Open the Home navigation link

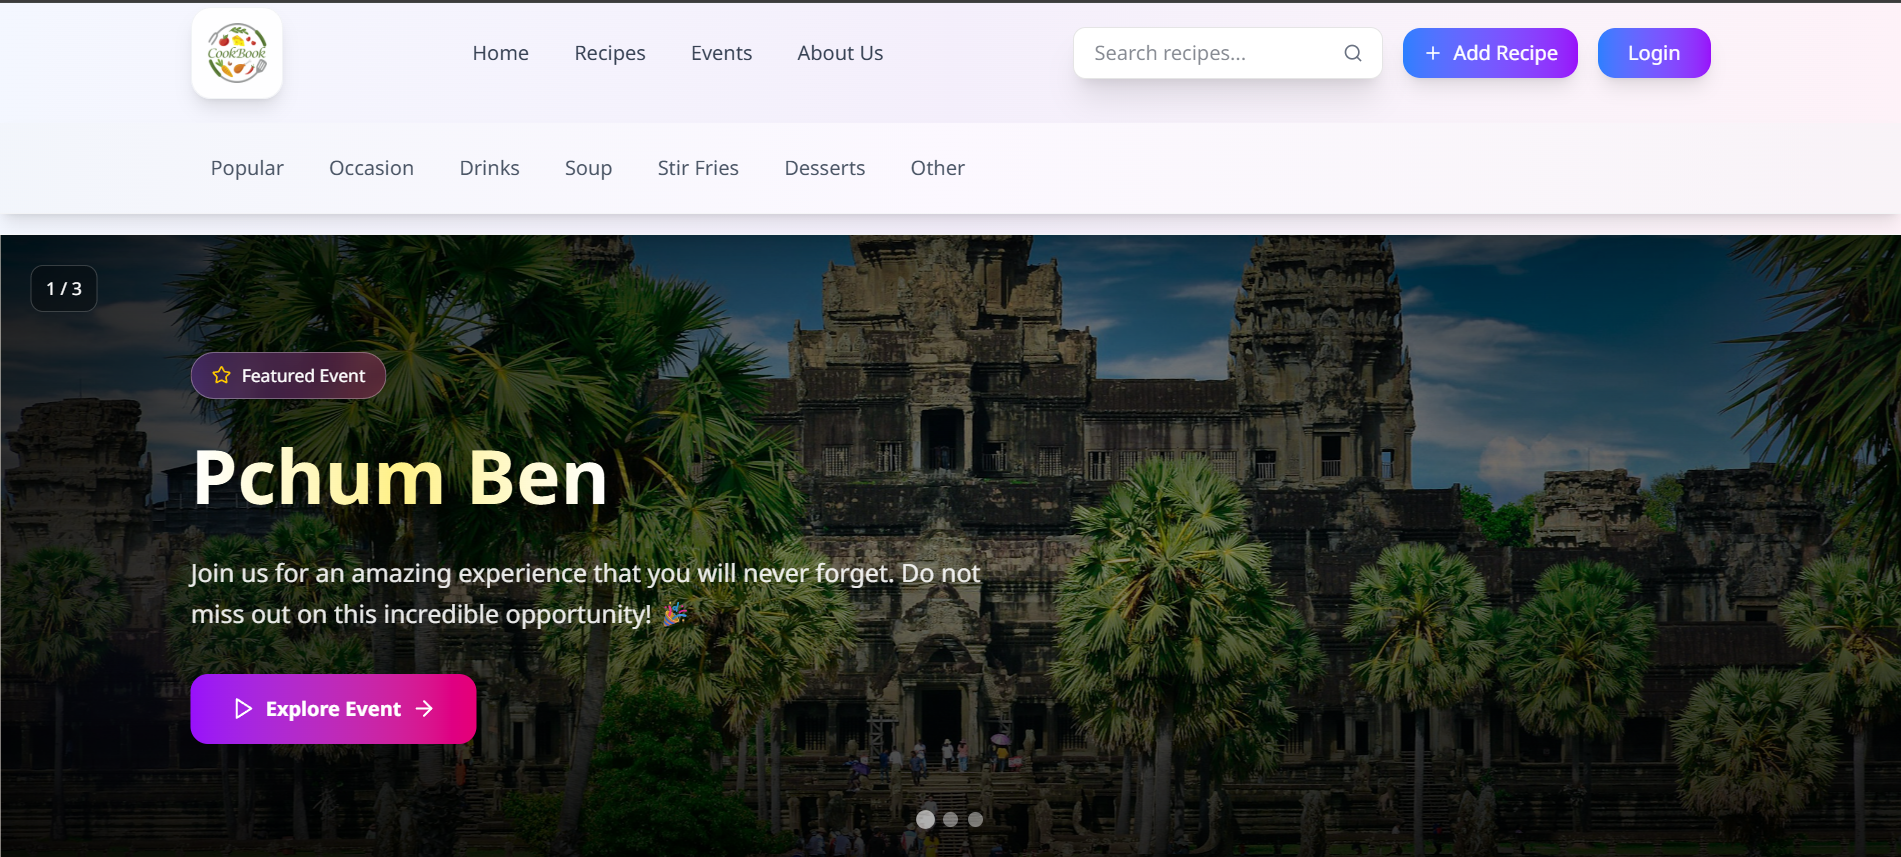point(500,53)
